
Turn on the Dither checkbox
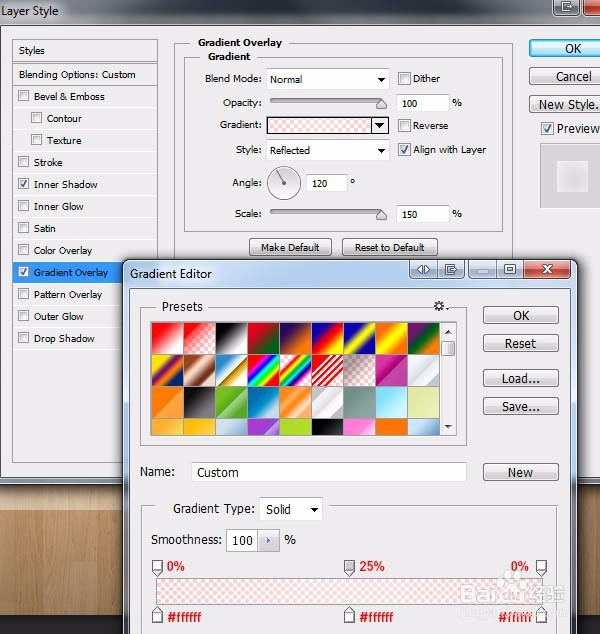404,78
